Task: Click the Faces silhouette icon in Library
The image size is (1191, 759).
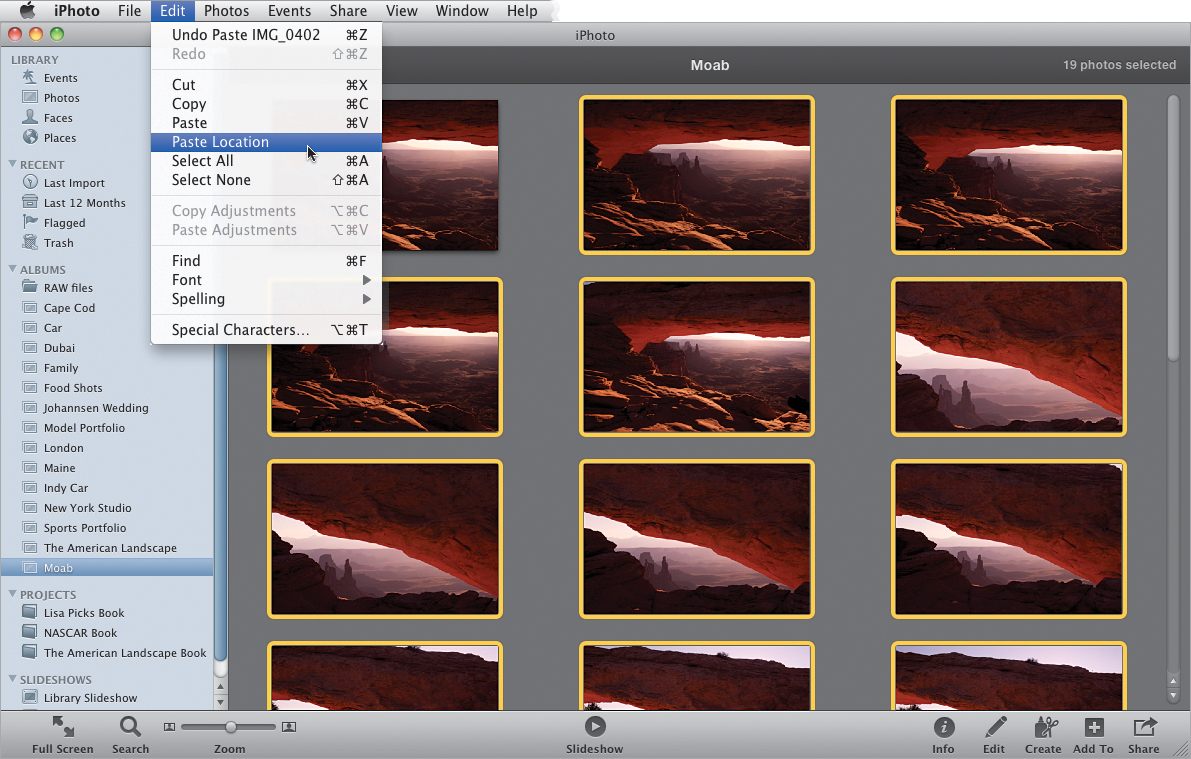Action: coord(30,117)
